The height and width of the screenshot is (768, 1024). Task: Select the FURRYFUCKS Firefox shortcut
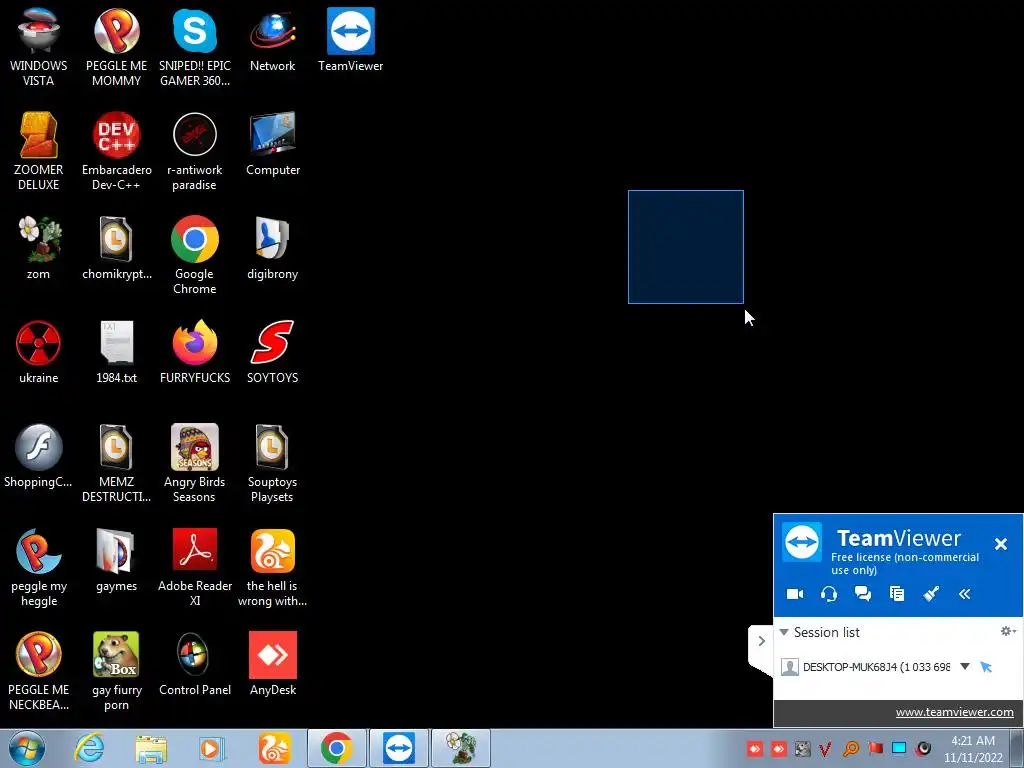pos(195,351)
